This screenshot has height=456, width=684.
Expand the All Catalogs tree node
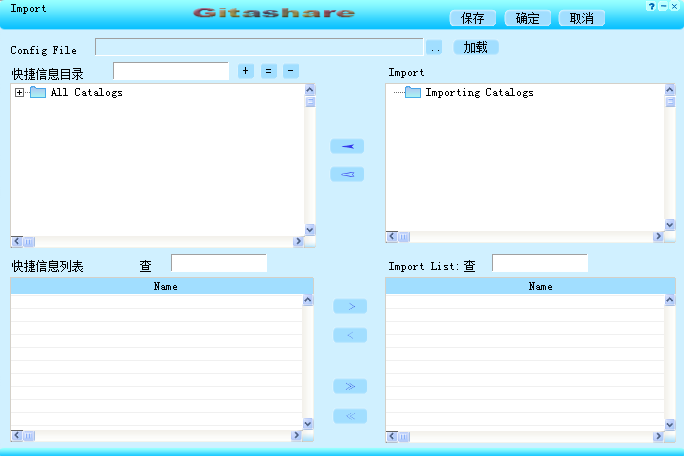pos(19,93)
